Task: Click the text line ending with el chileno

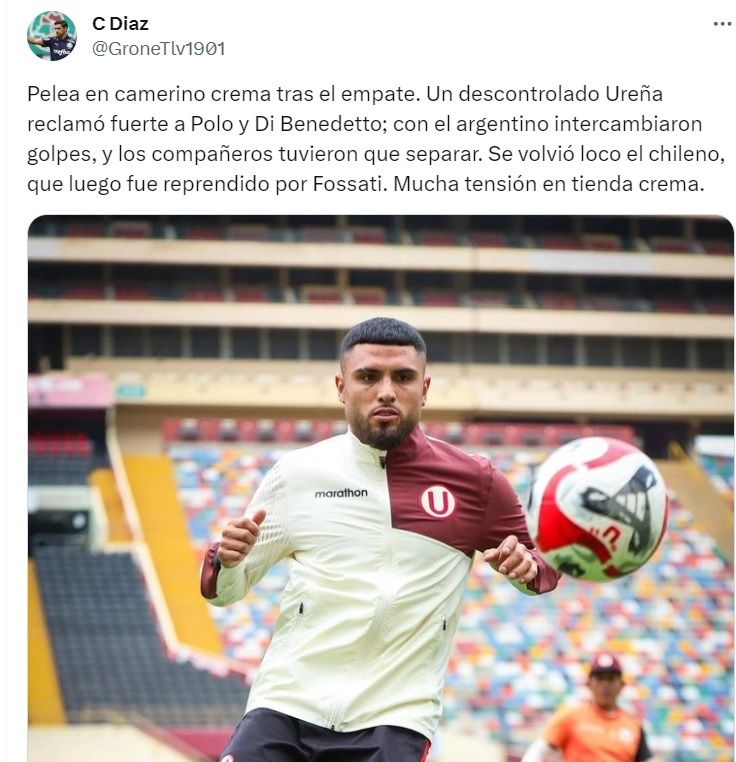Action: click(x=376, y=154)
